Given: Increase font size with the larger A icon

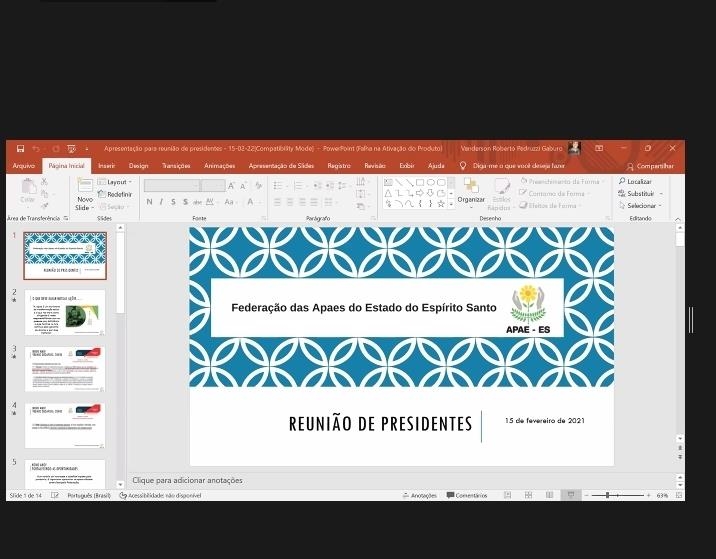Looking at the screenshot, I should (x=231, y=185).
